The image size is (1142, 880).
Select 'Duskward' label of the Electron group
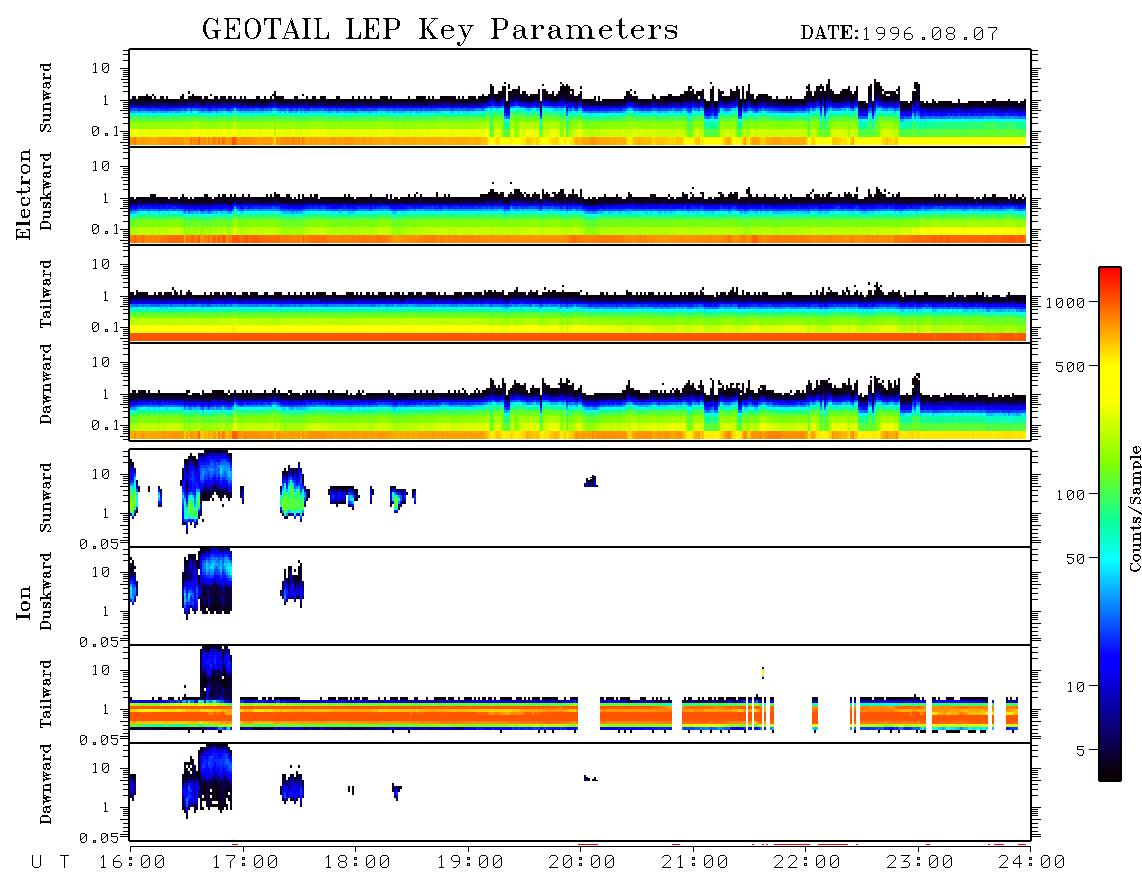click(x=46, y=191)
